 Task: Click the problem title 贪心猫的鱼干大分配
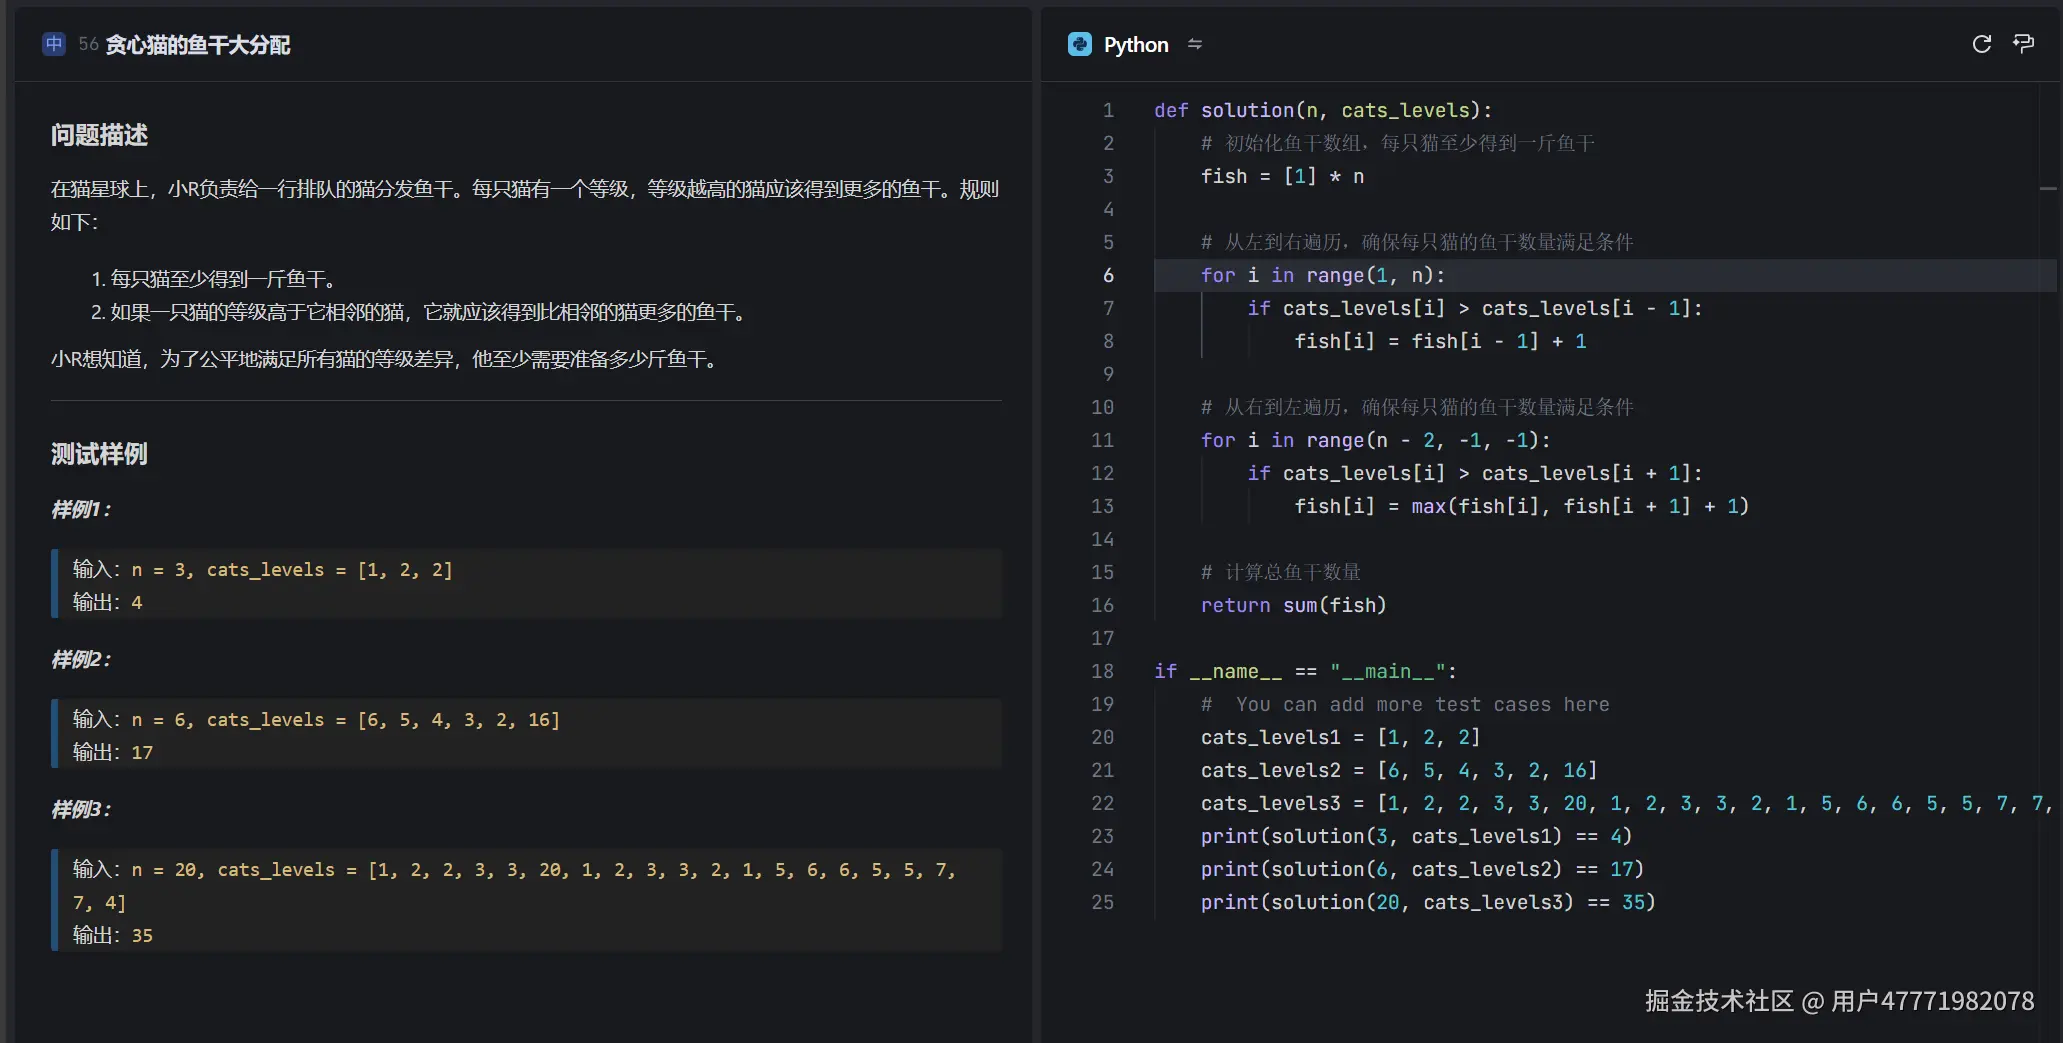[198, 45]
